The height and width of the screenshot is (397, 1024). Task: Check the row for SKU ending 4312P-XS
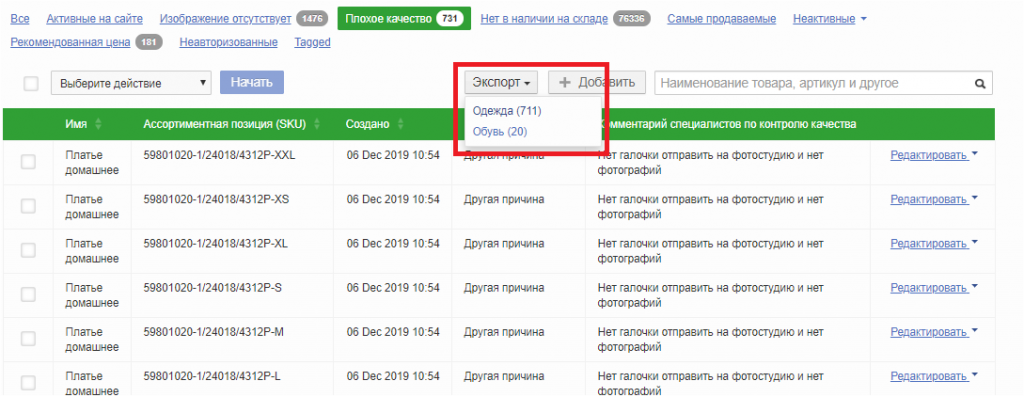28,206
